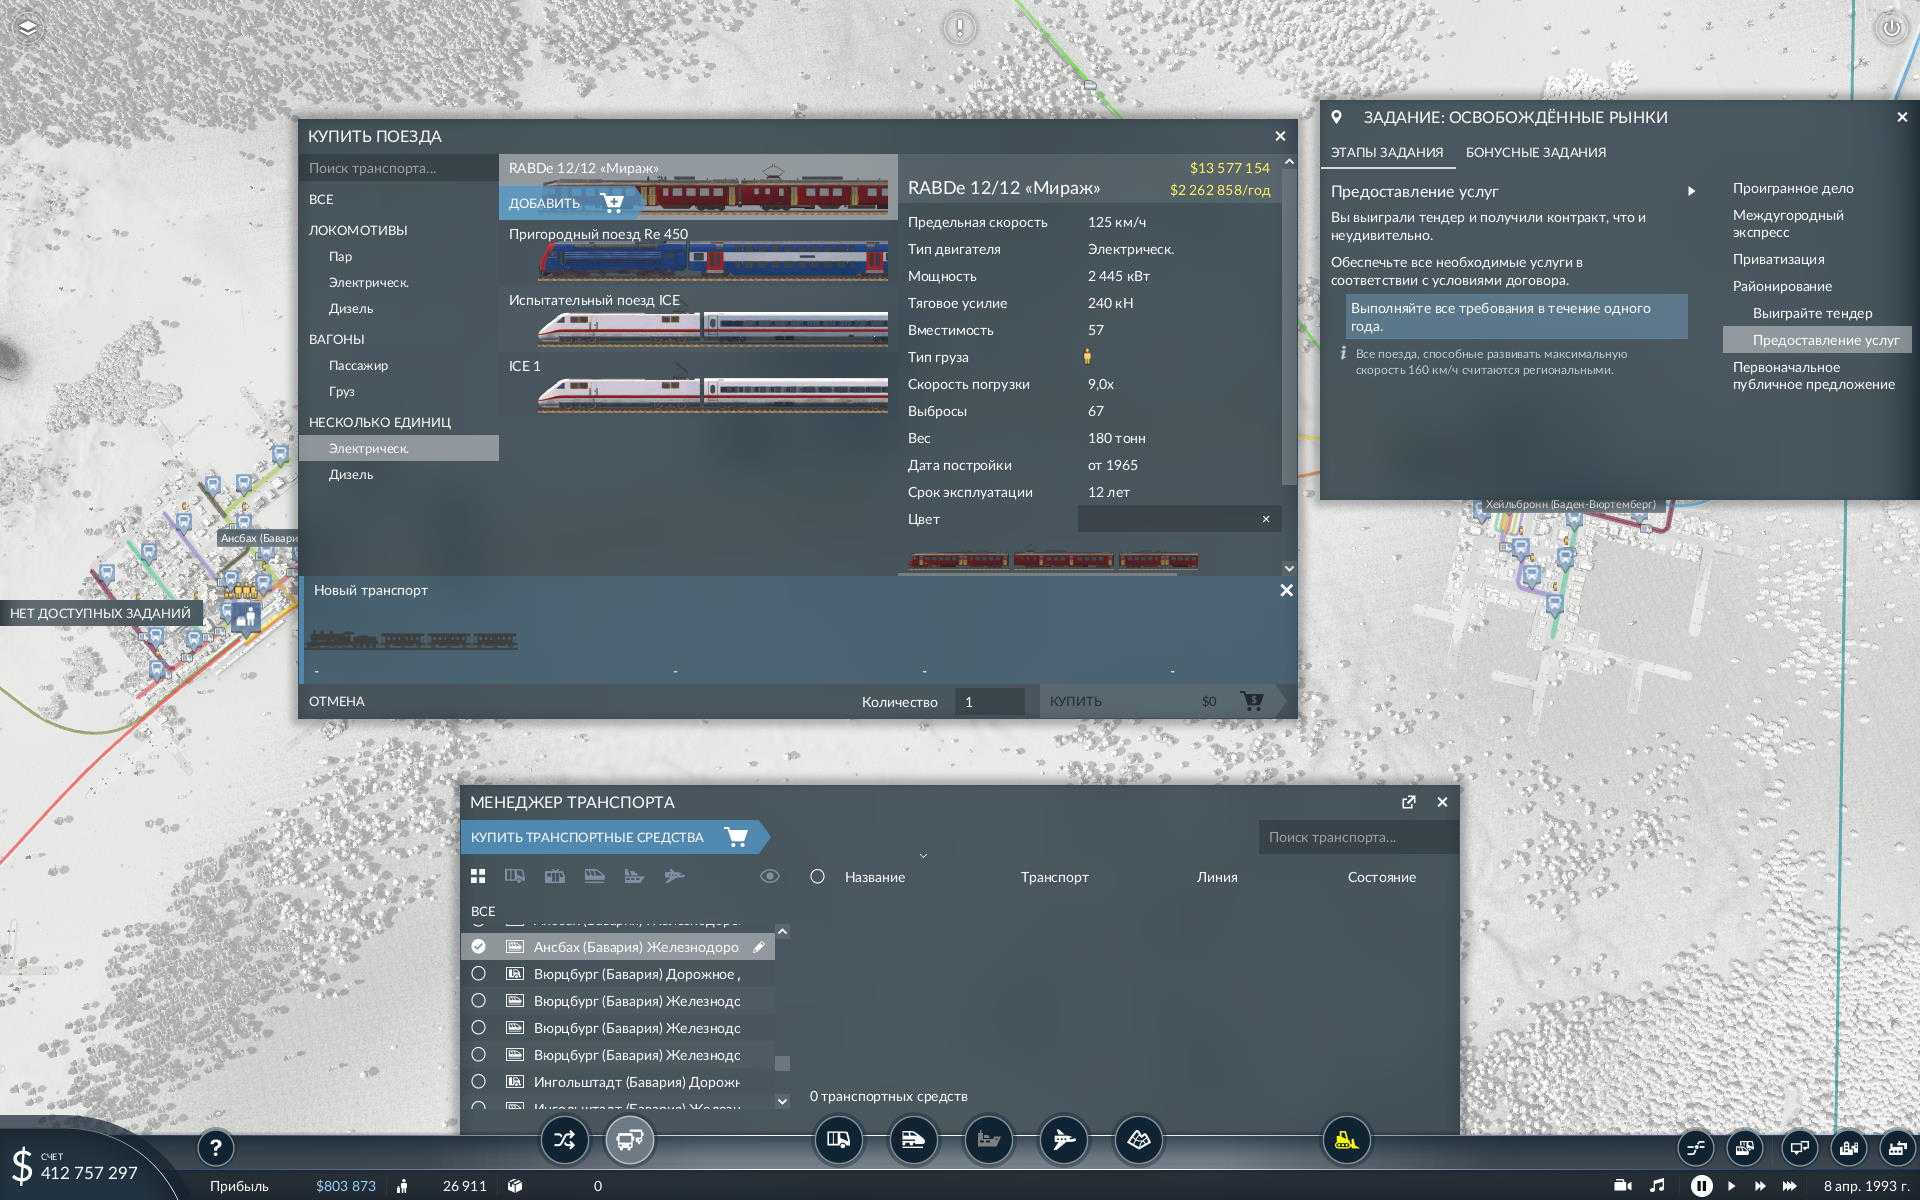Open the ship construction menu
The width and height of the screenshot is (1920, 1200).
[988, 1139]
